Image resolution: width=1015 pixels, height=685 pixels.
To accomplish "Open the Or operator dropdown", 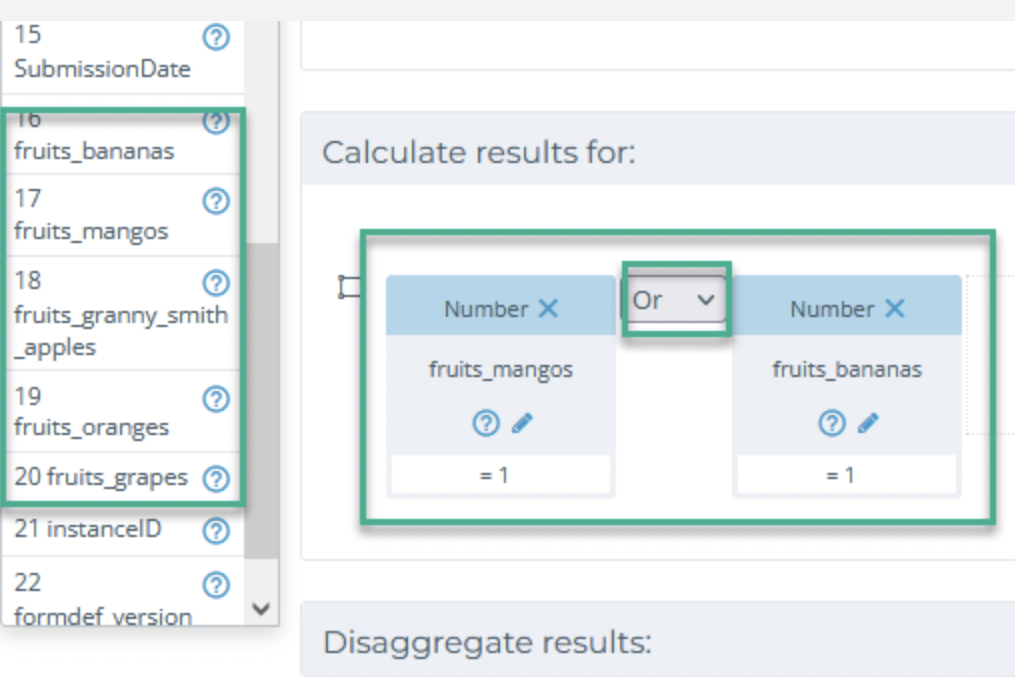I will pyautogui.click(x=676, y=300).
